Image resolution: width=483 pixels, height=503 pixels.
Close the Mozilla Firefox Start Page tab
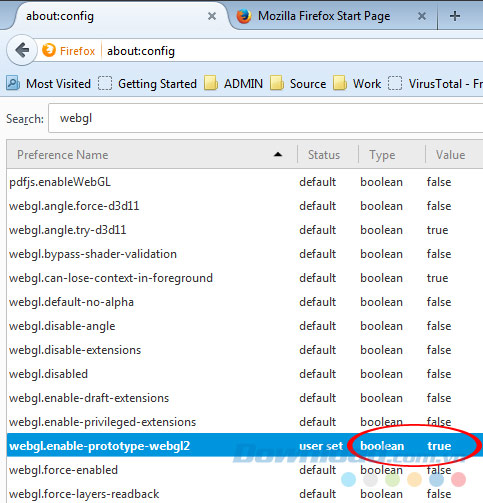pyautogui.click(x=422, y=16)
